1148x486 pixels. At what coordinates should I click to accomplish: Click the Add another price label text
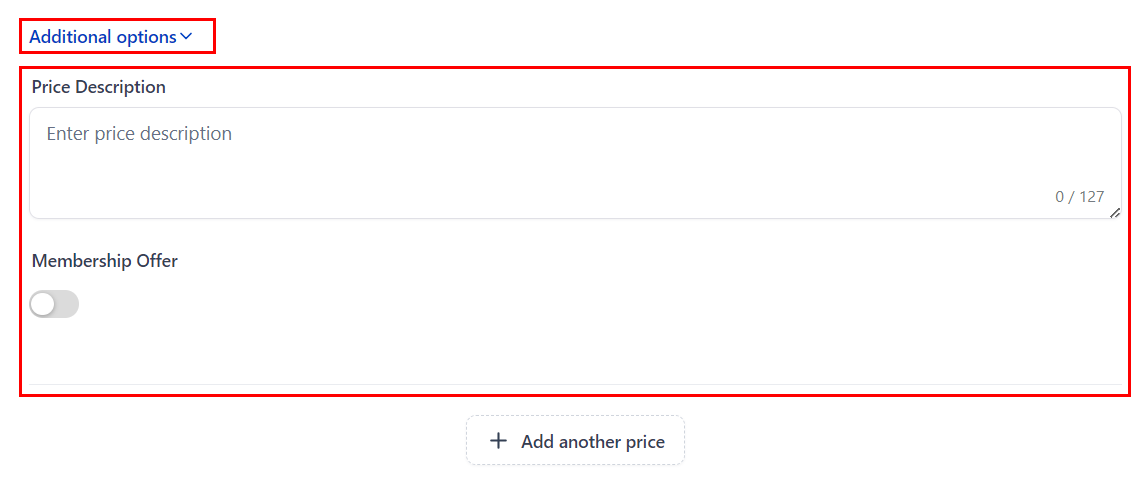pos(592,441)
